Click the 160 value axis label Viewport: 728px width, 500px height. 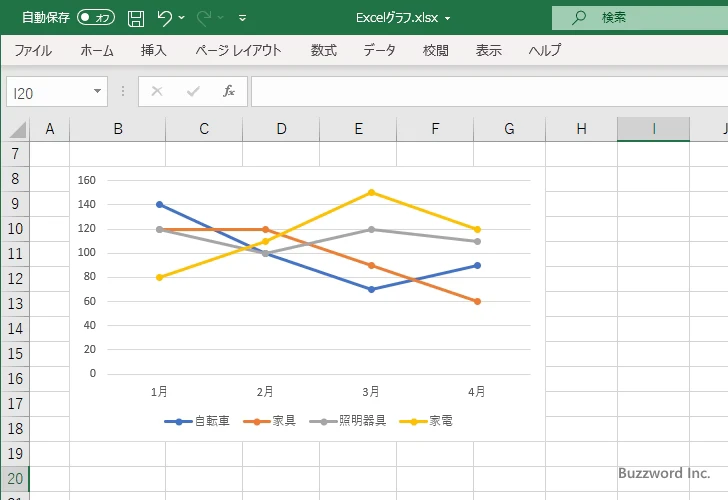[86, 180]
